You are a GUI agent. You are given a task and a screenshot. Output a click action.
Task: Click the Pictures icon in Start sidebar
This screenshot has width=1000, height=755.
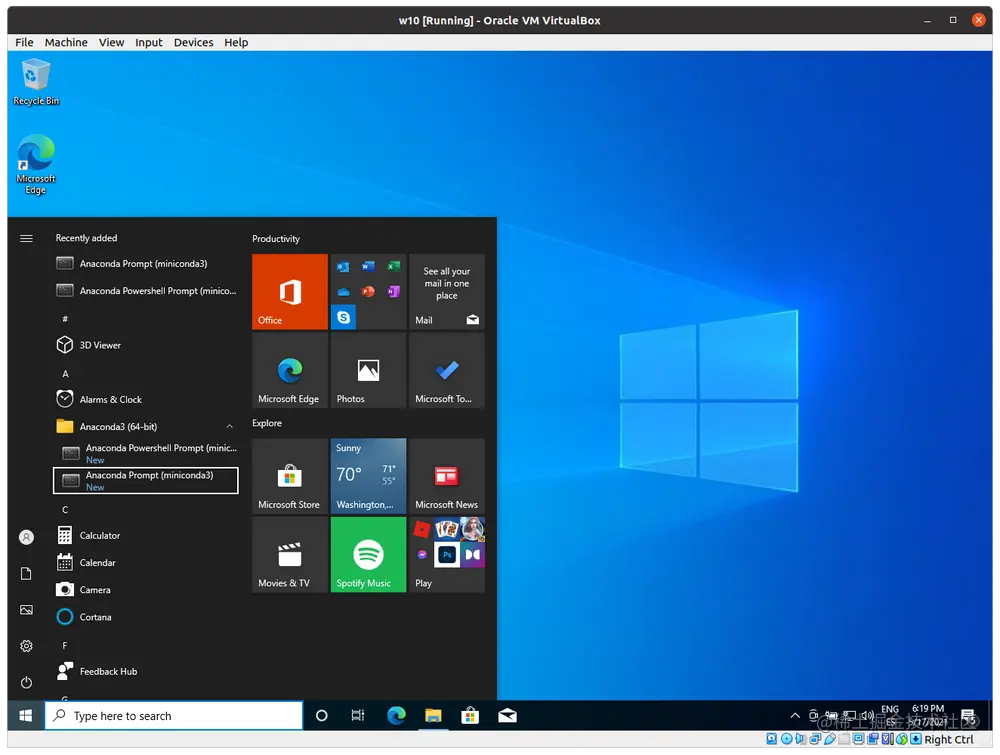coord(26,609)
